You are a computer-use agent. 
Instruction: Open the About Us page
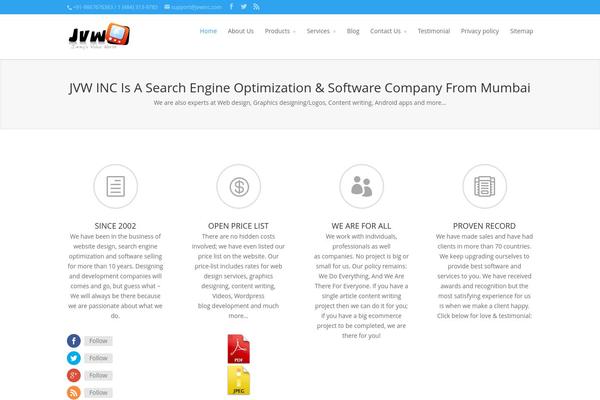[x=241, y=31]
